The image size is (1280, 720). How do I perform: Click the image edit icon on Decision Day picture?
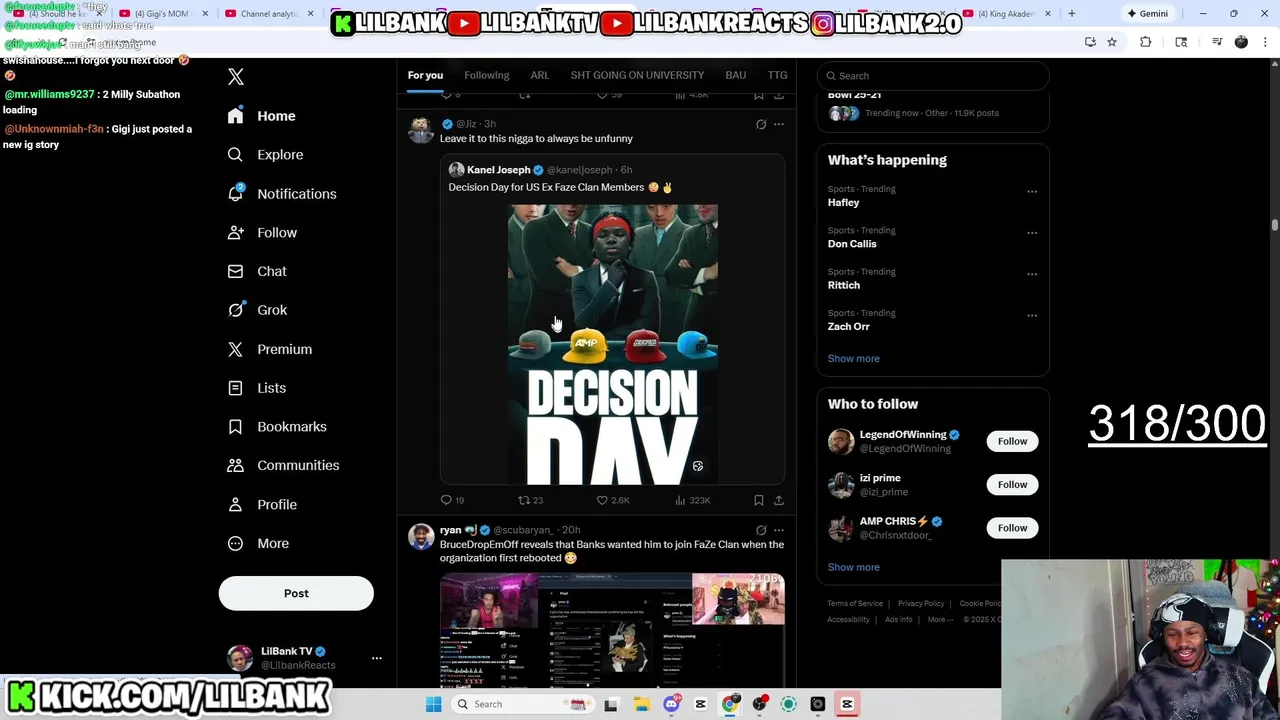tap(698, 466)
